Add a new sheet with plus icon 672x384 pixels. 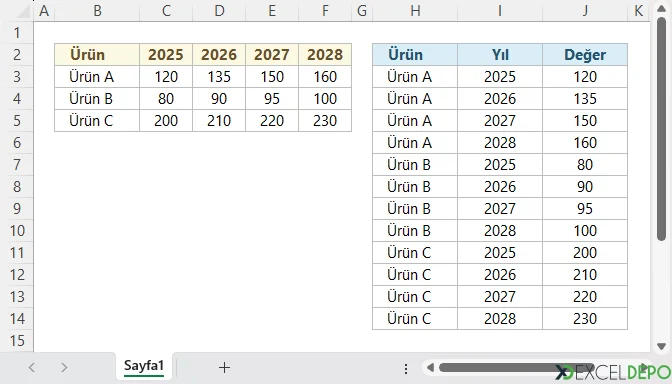coord(224,367)
